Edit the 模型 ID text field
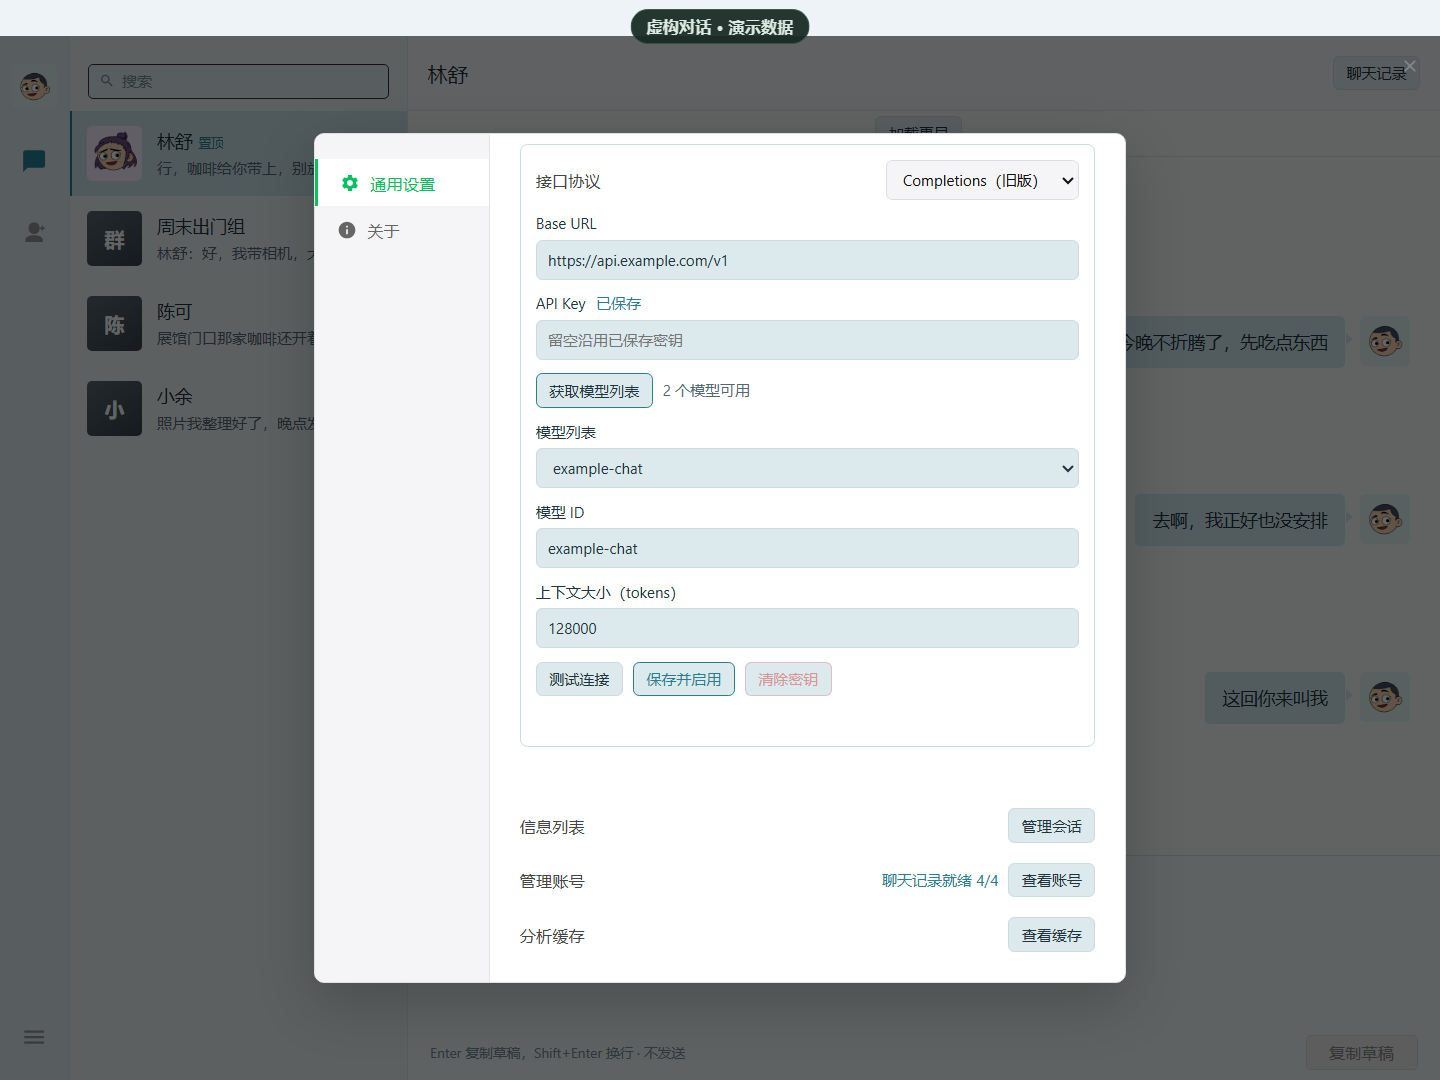The image size is (1440, 1080). 807,548
